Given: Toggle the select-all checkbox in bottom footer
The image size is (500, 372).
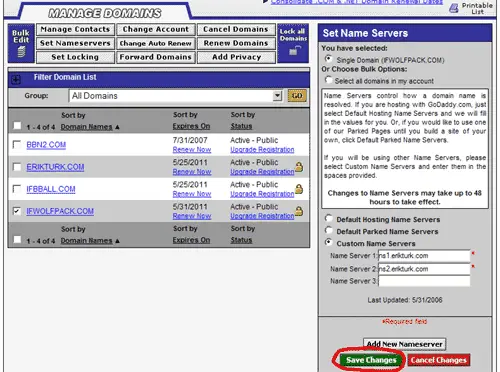Looking at the screenshot, I should (x=17, y=239).
